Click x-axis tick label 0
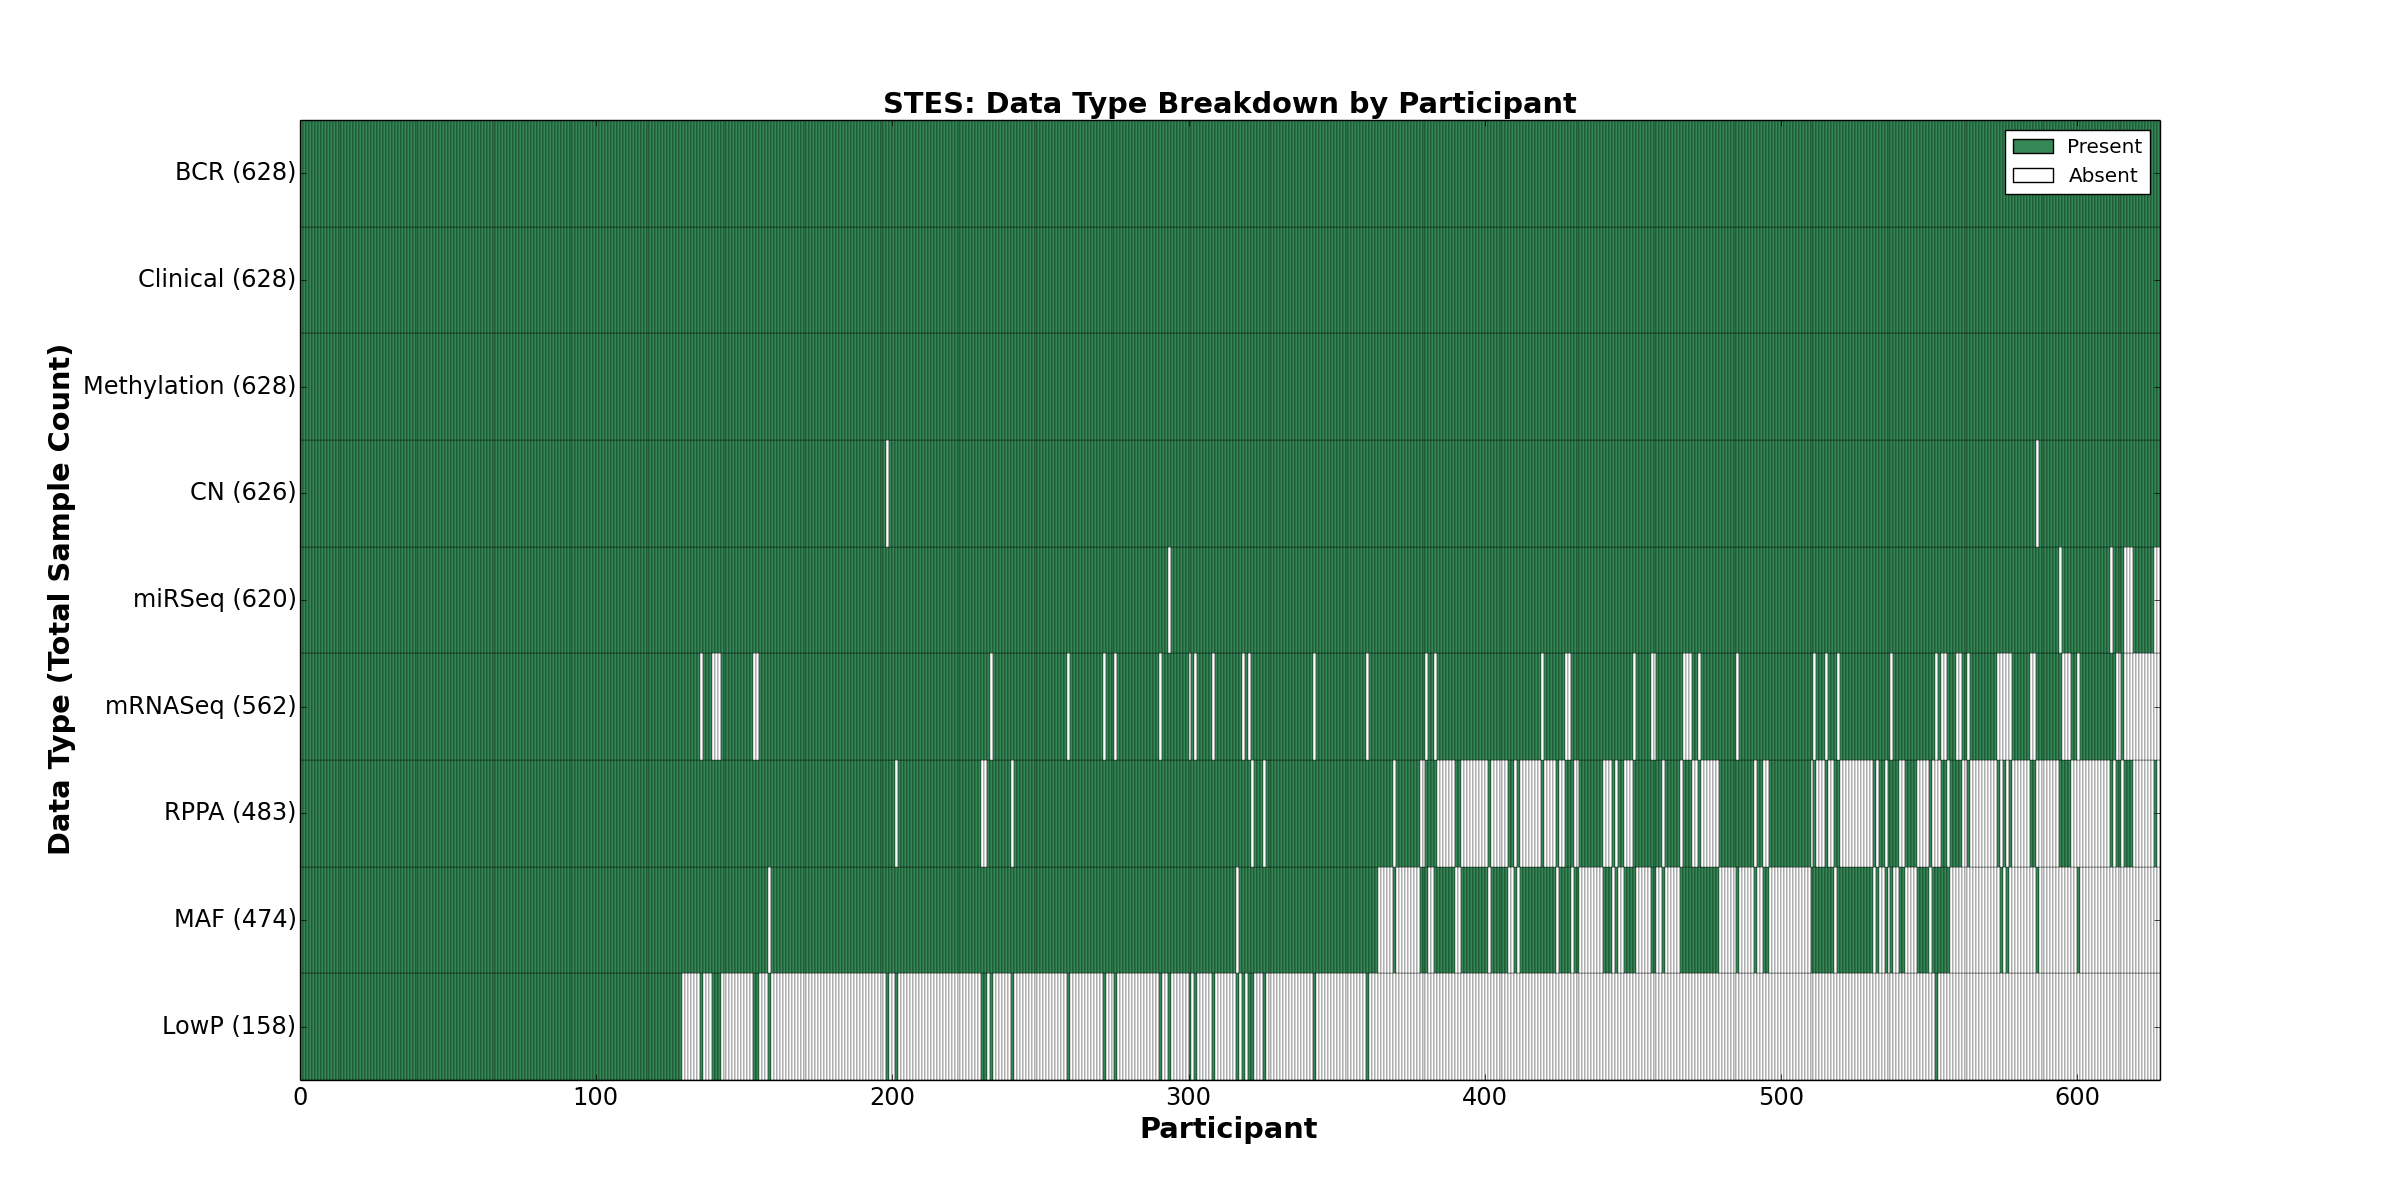Viewport: 2400px width, 1200px height. click(x=300, y=1098)
